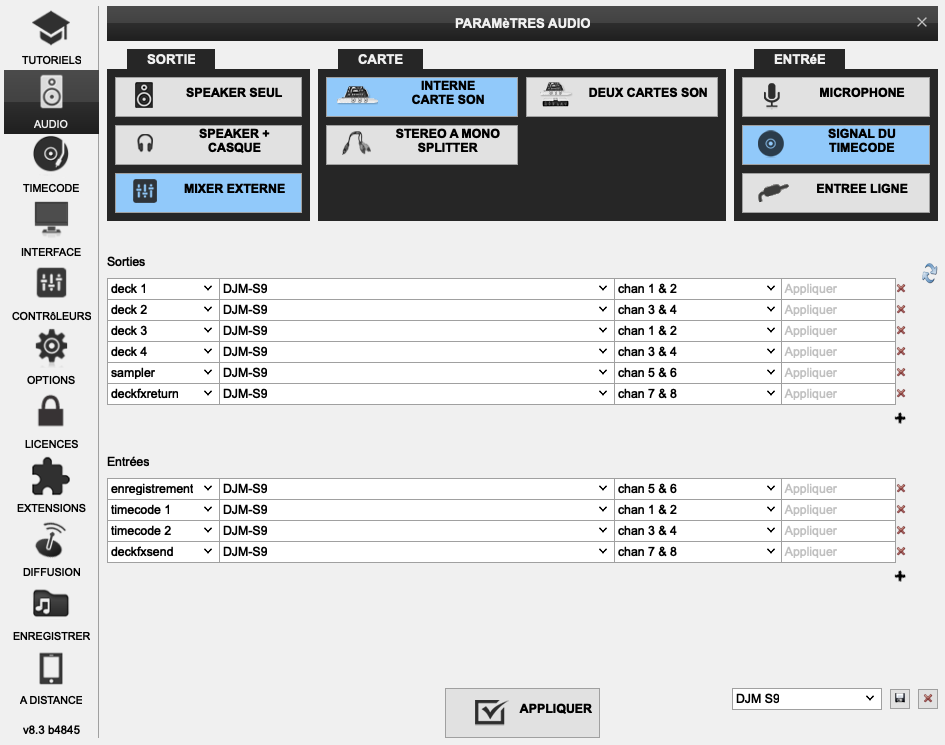Click the Appliquer apply button
This screenshot has height=745, width=945.
(x=522, y=712)
